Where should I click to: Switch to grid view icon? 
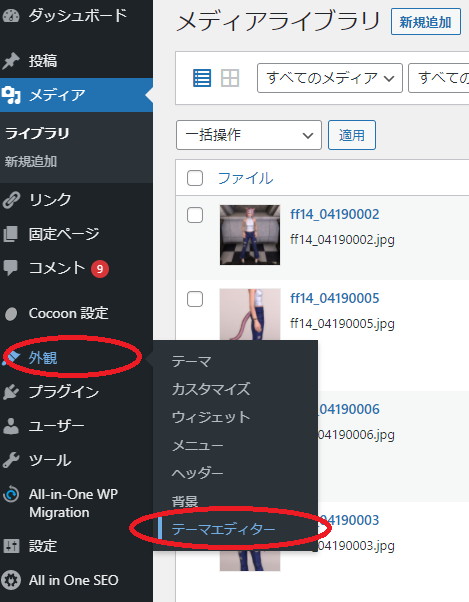click(230, 78)
